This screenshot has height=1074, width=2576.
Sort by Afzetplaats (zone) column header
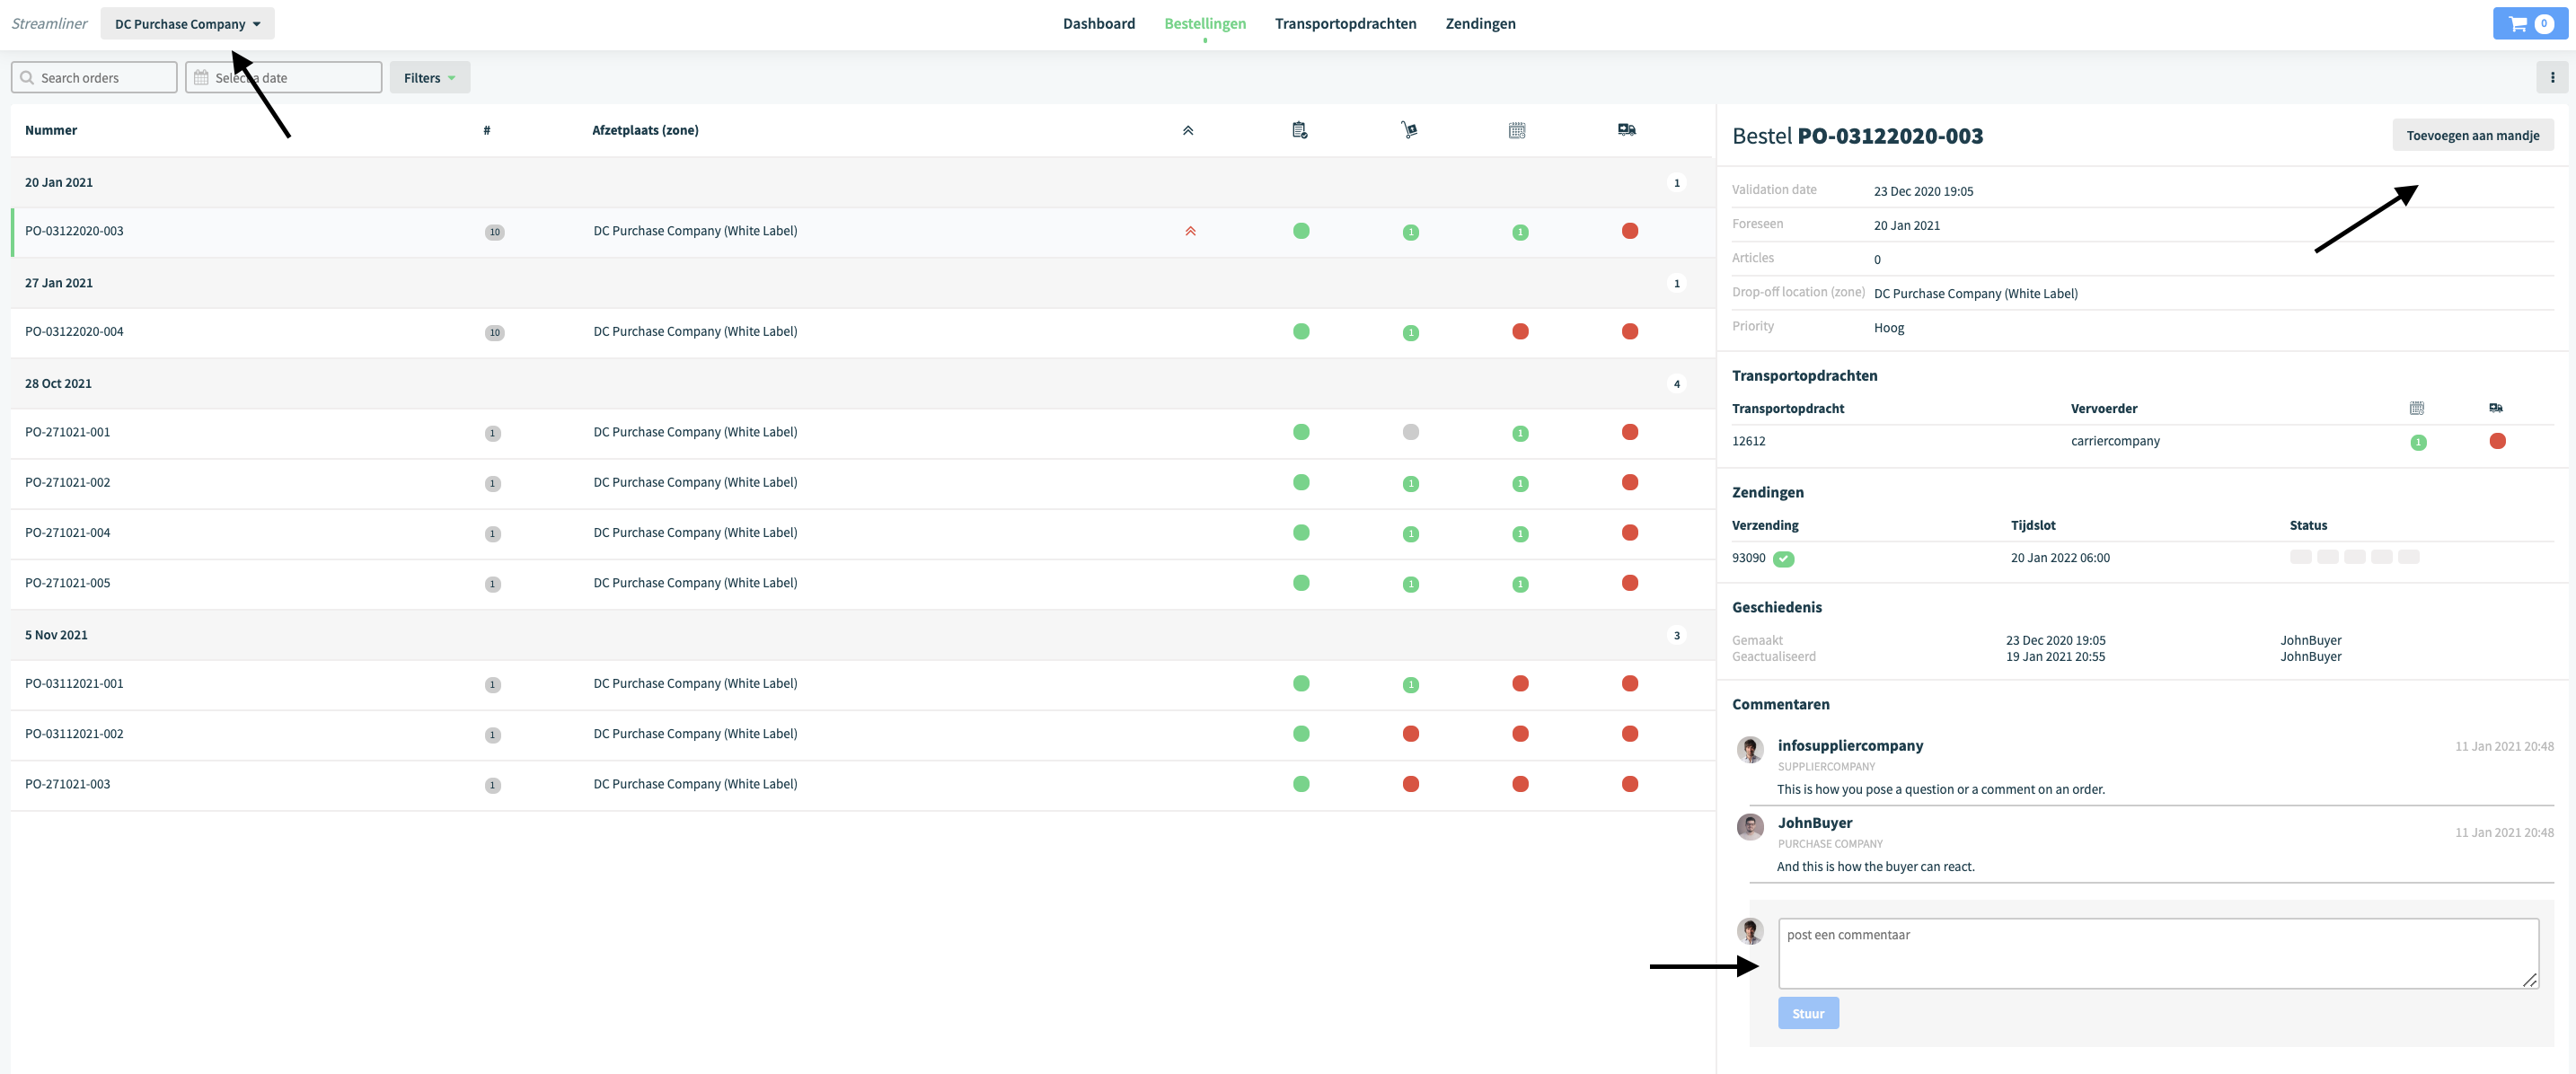pyautogui.click(x=645, y=130)
